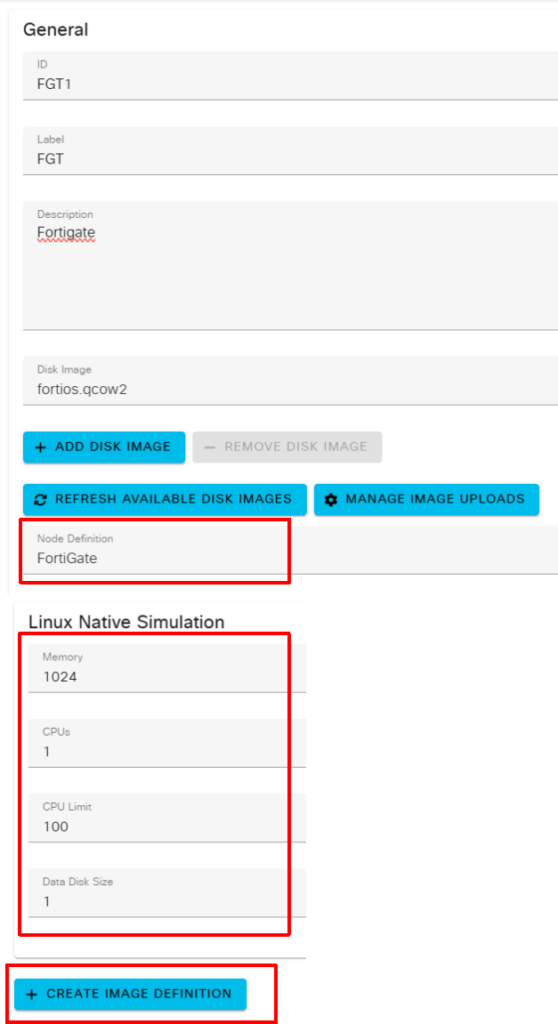
Task: Click the plus icon on Add Disk Image
Action: click(41, 447)
